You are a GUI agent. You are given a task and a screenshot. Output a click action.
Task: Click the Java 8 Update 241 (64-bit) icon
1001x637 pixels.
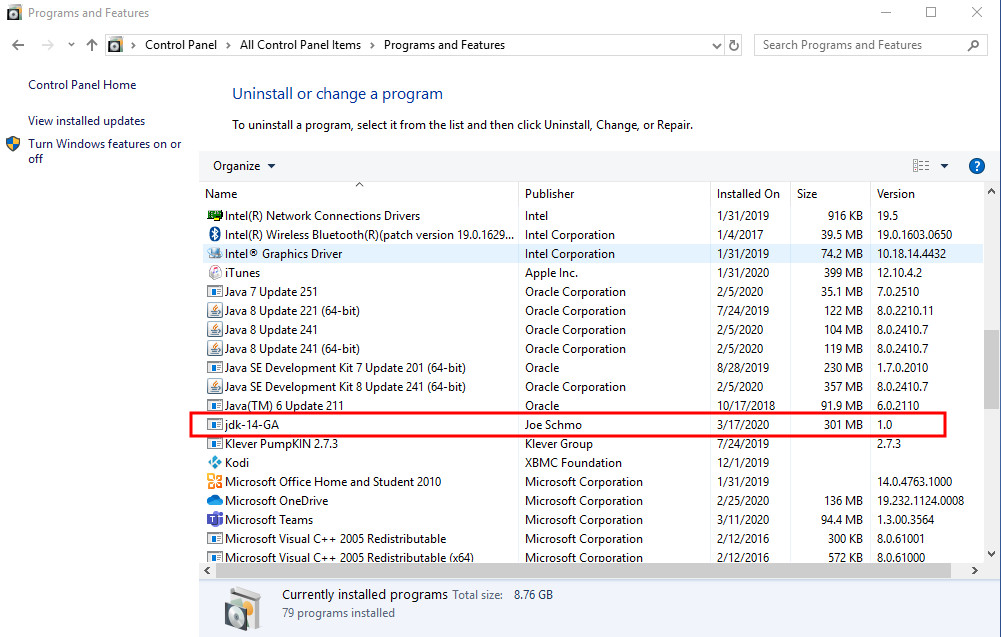[214, 348]
